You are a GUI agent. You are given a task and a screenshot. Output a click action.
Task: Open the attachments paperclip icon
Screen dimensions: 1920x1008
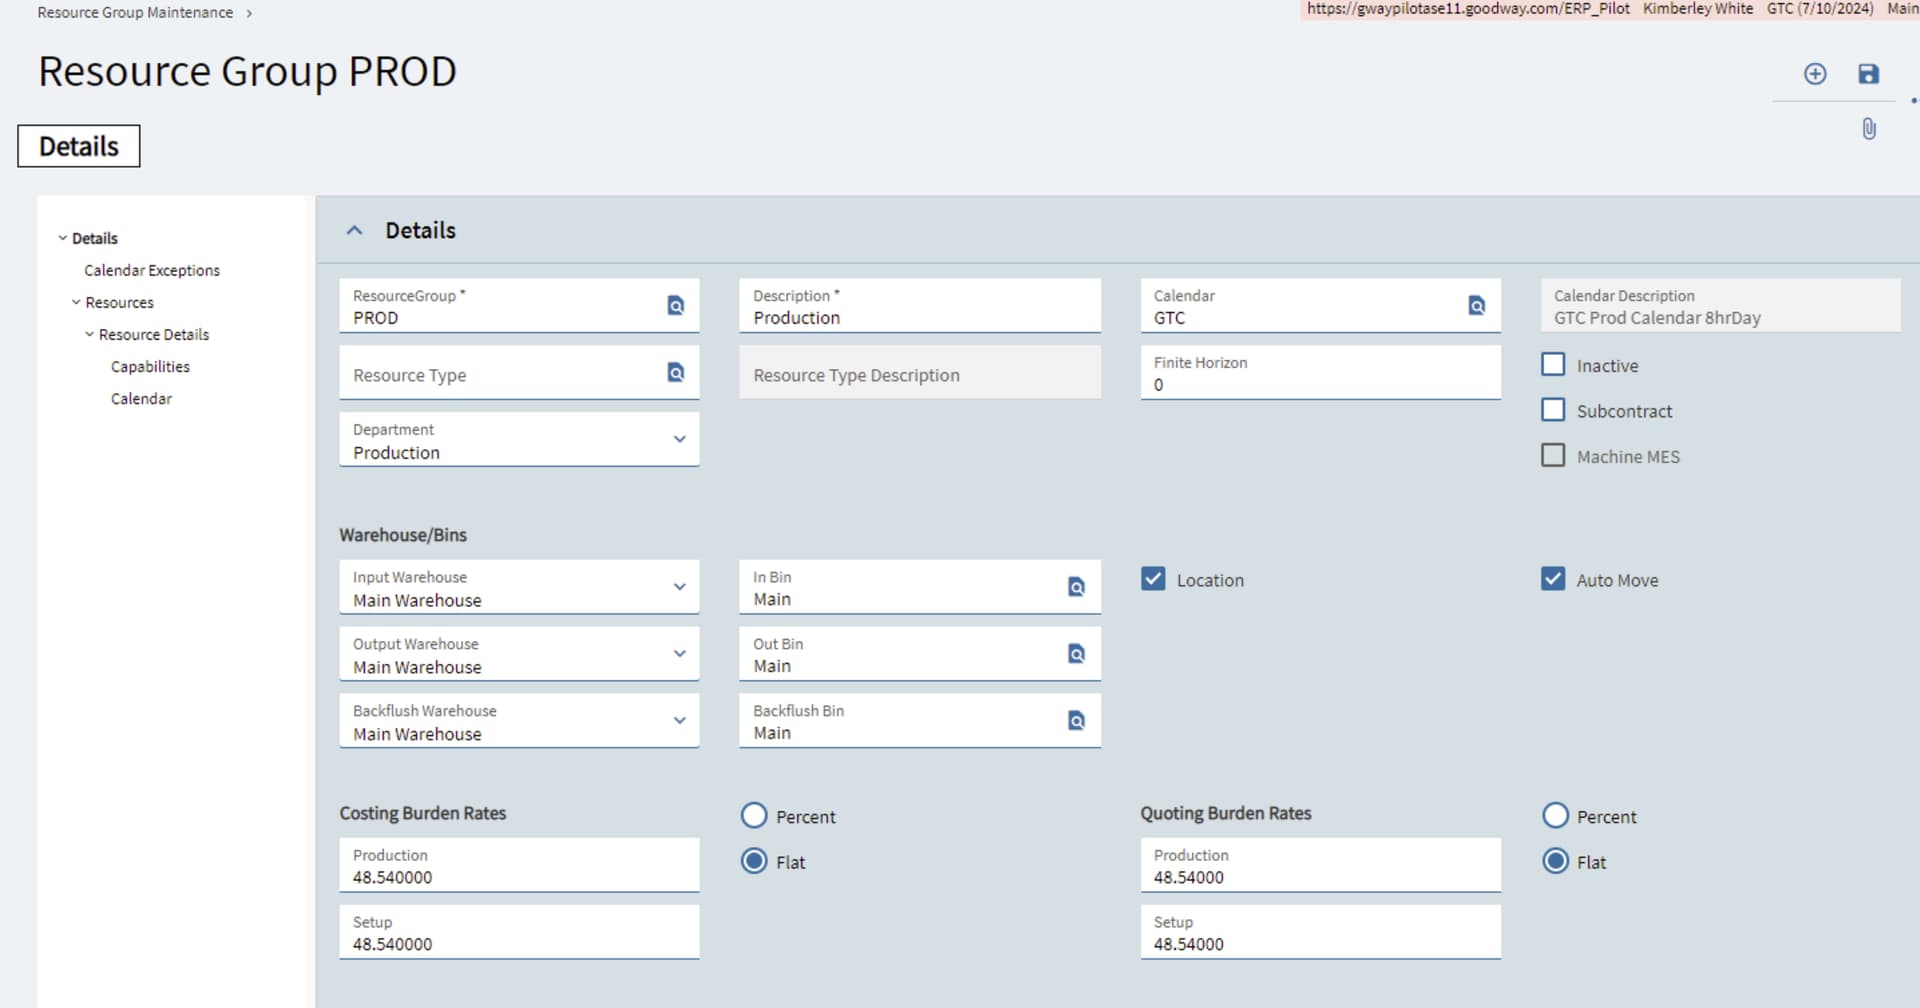[1868, 129]
